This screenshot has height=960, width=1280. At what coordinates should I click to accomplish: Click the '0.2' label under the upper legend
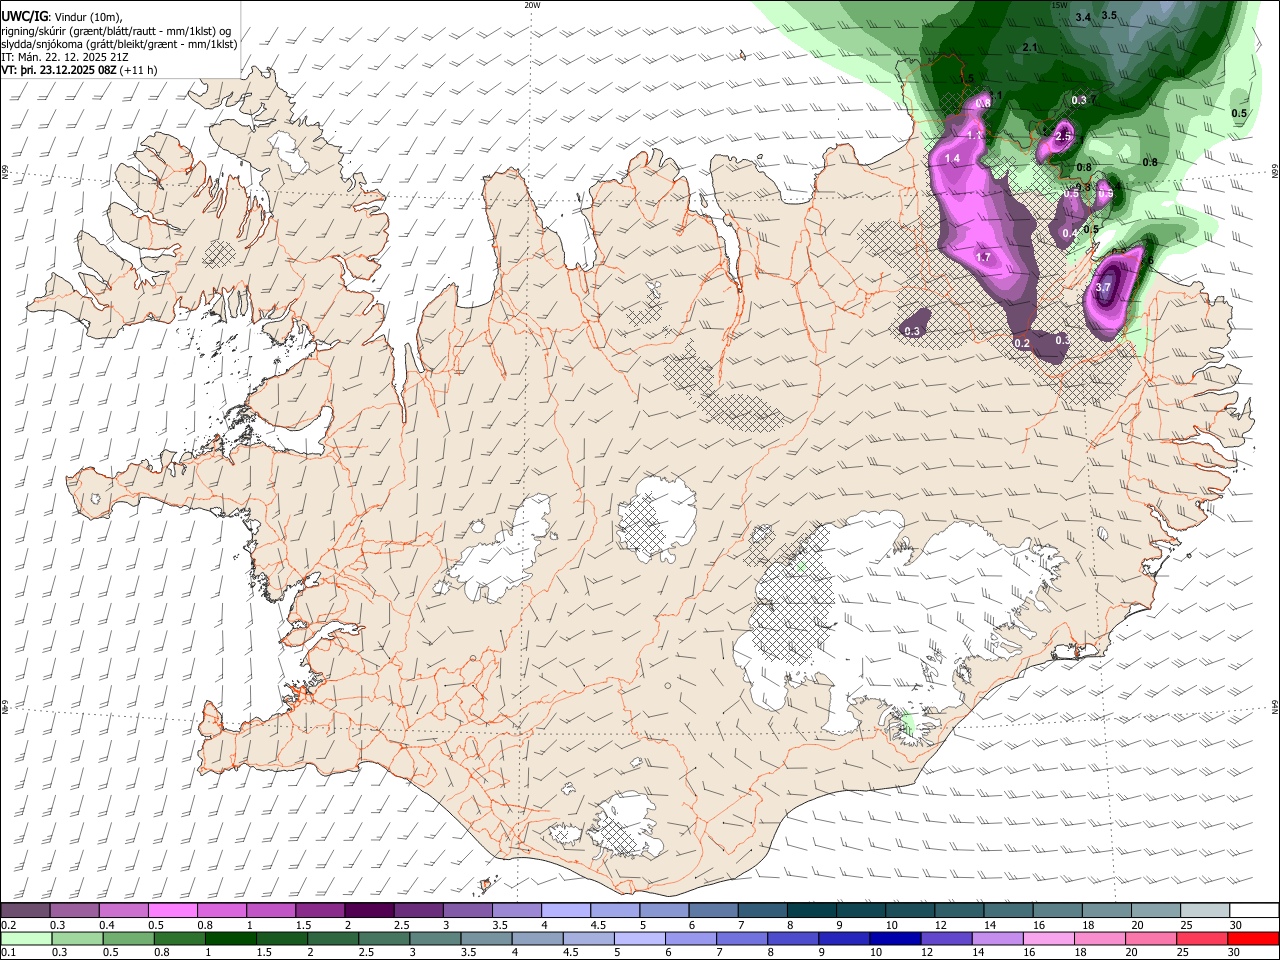click(x=7, y=925)
